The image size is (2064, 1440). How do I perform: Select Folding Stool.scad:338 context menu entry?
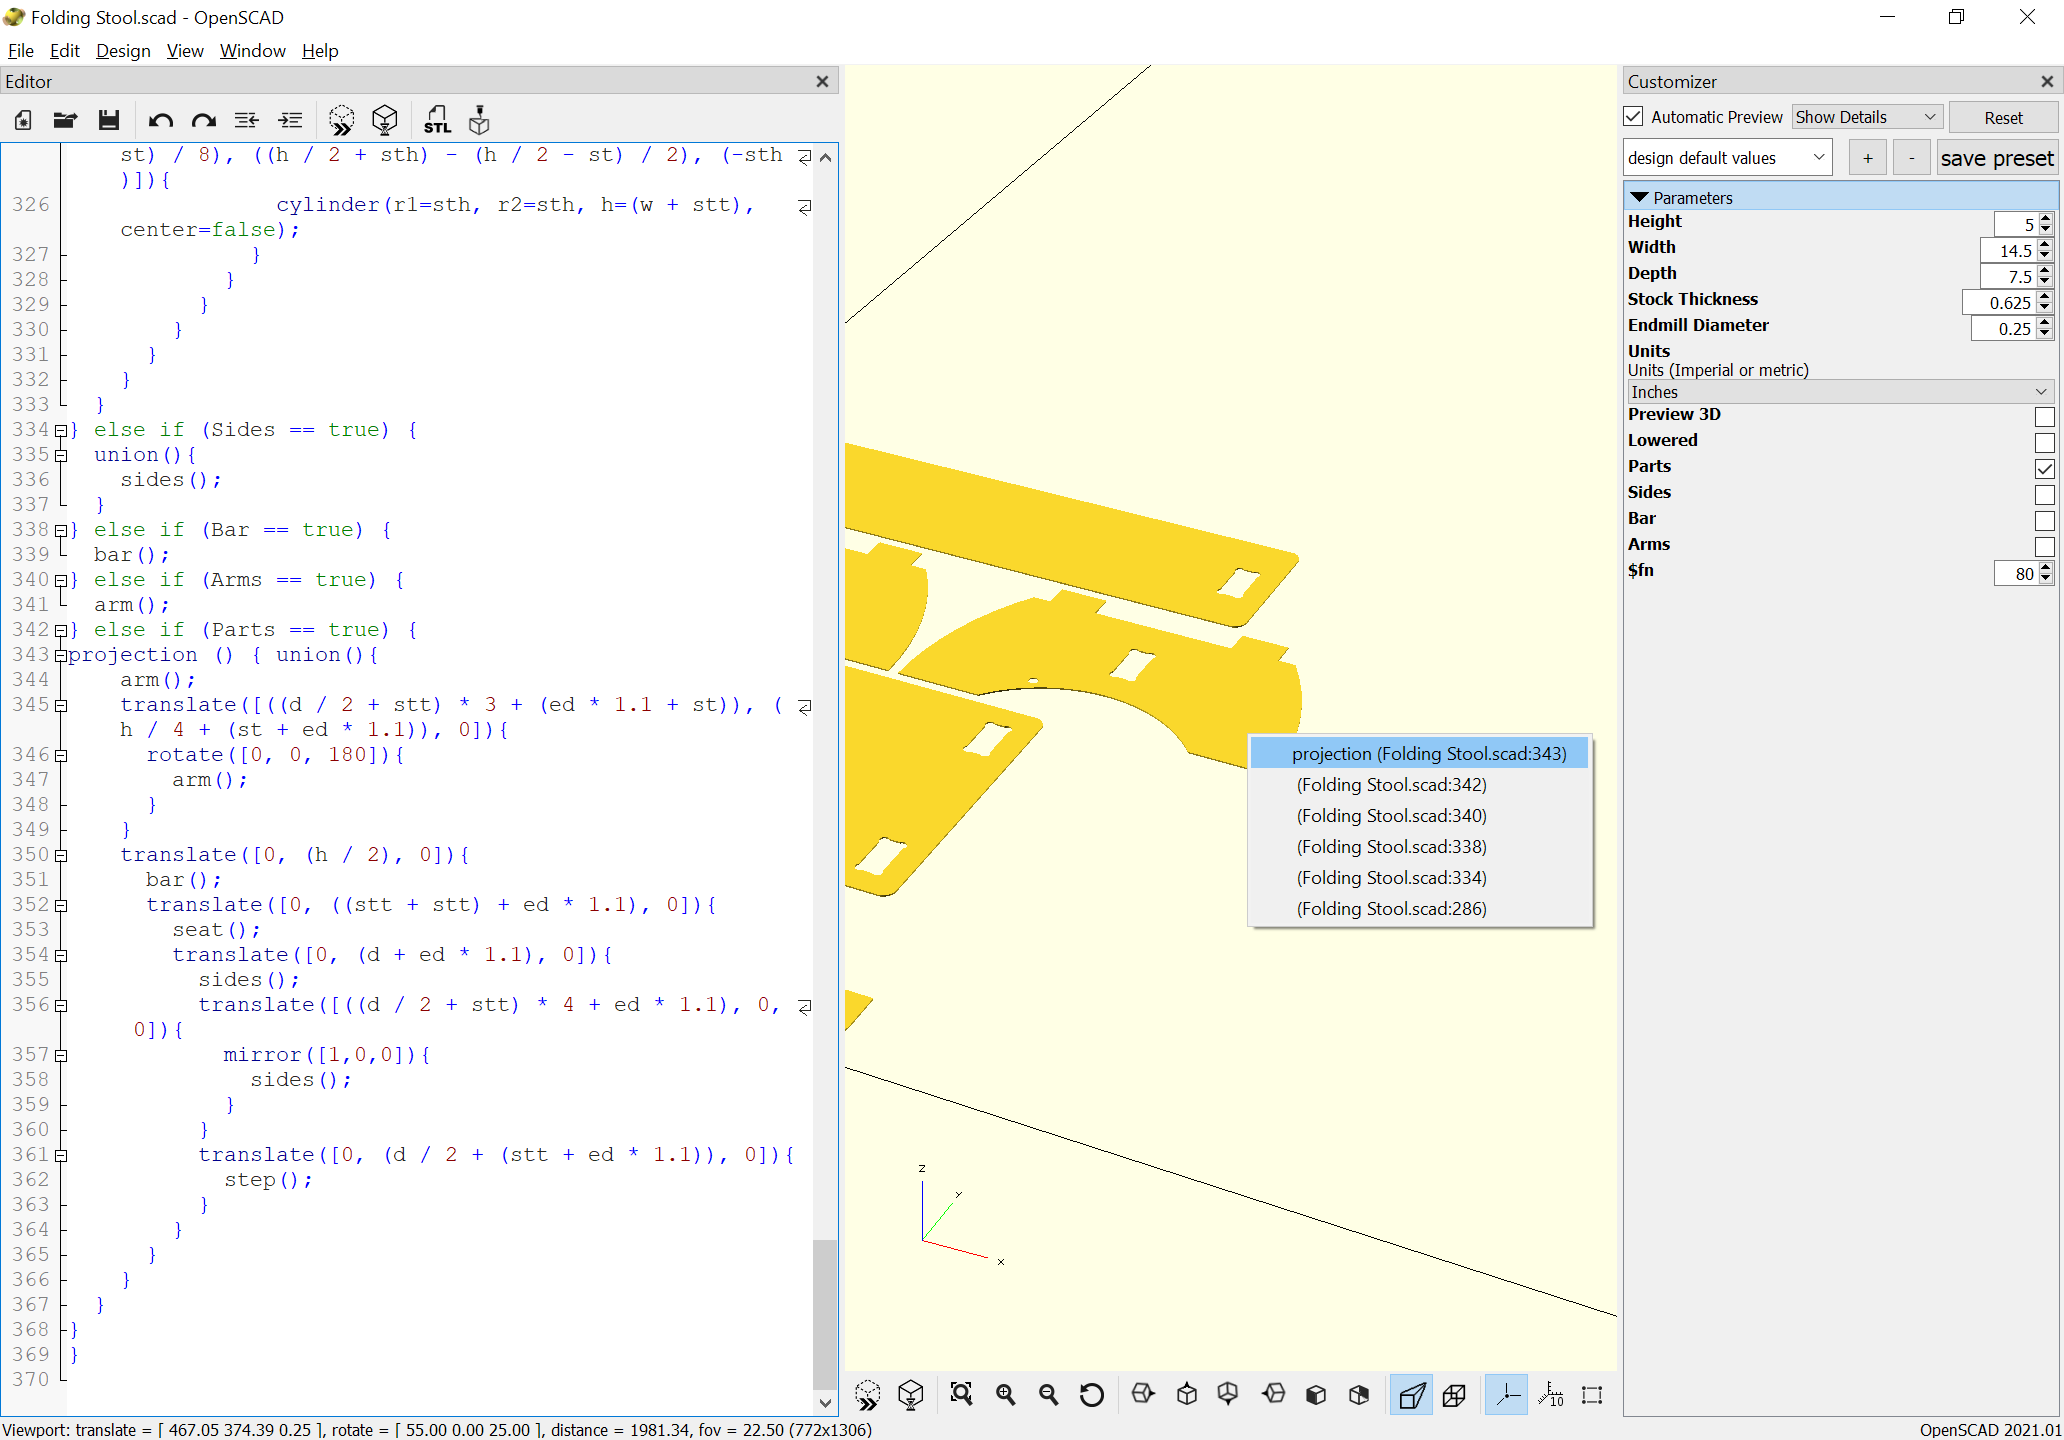(1391, 847)
